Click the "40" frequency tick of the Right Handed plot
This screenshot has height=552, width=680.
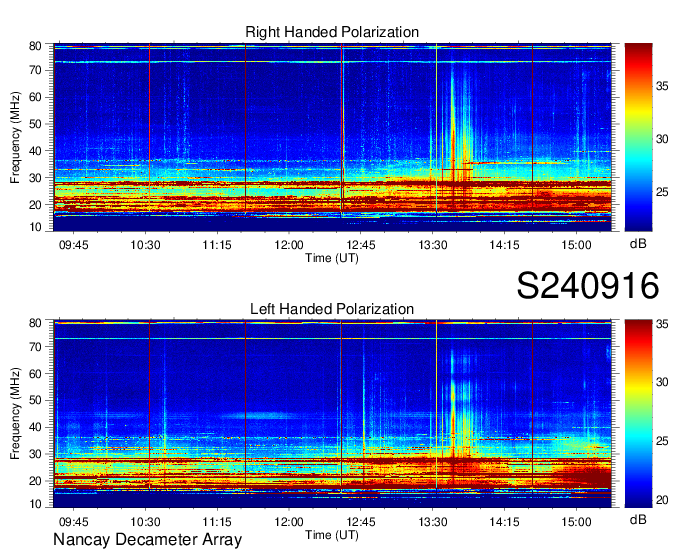click(35, 151)
